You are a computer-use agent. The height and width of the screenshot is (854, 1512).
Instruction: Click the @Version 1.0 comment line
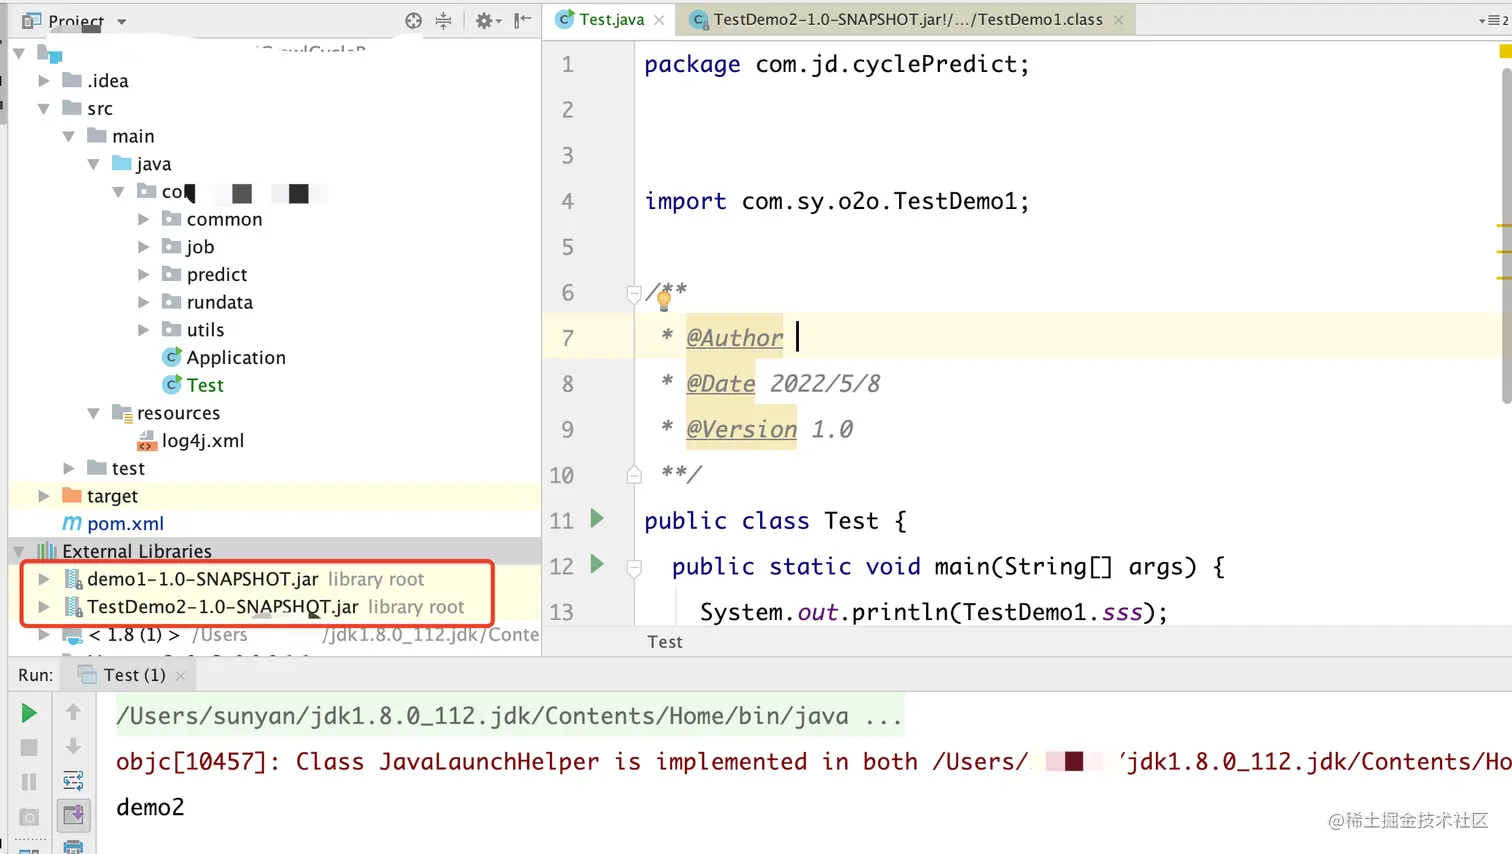[757, 429]
